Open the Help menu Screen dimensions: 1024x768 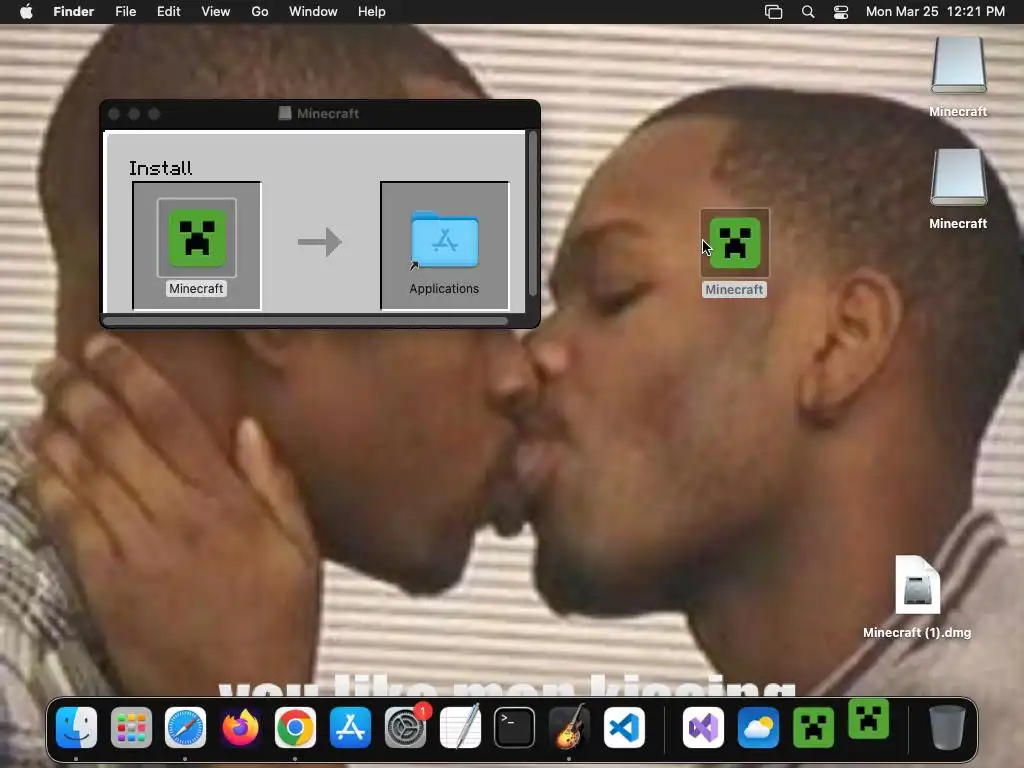(372, 12)
